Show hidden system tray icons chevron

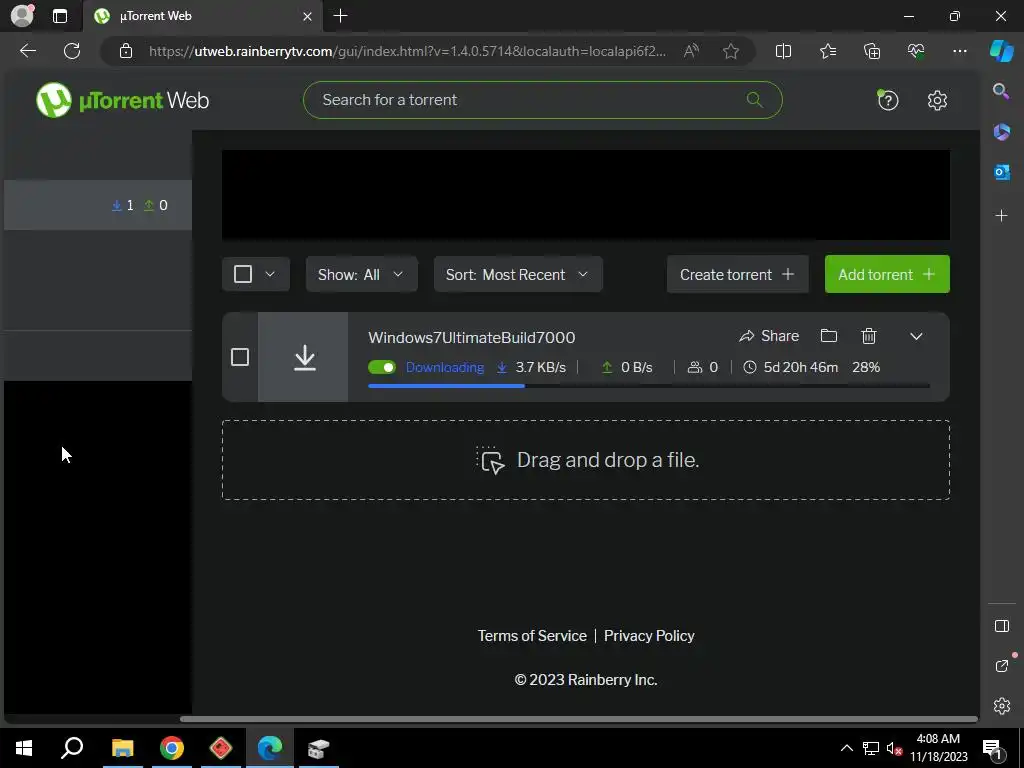[846, 748]
